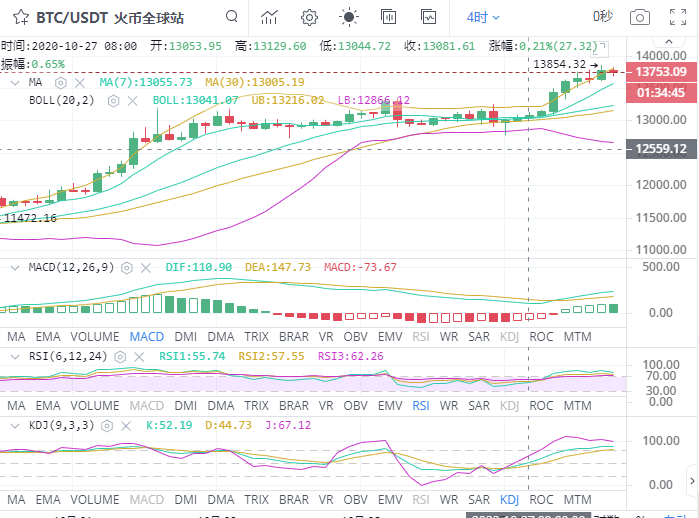This screenshot has width=699, height=518.
Task: Open MA indicator settings
Action: [x=61, y=82]
